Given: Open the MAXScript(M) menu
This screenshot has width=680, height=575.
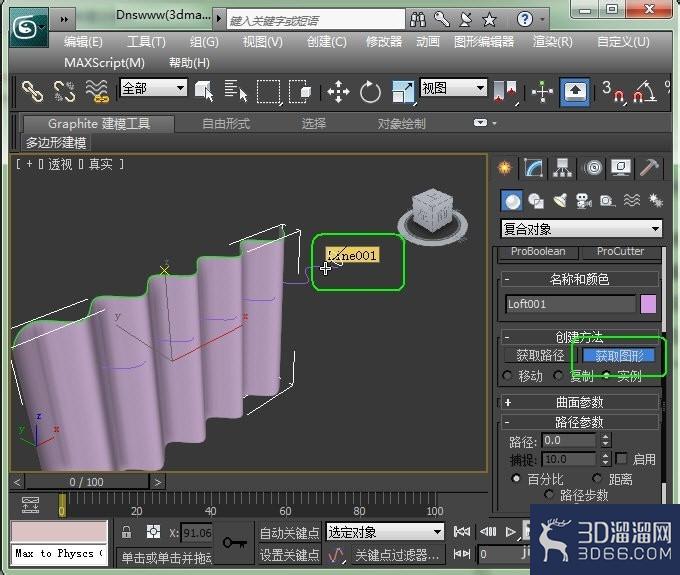Looking at the screenshot, I should (105, 63).
